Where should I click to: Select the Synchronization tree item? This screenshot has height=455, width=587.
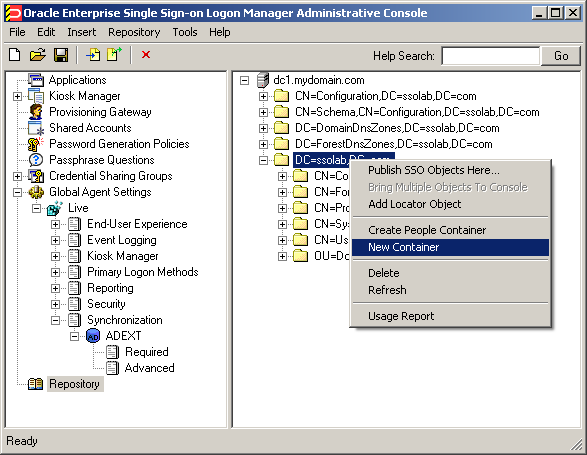point(125,320)
